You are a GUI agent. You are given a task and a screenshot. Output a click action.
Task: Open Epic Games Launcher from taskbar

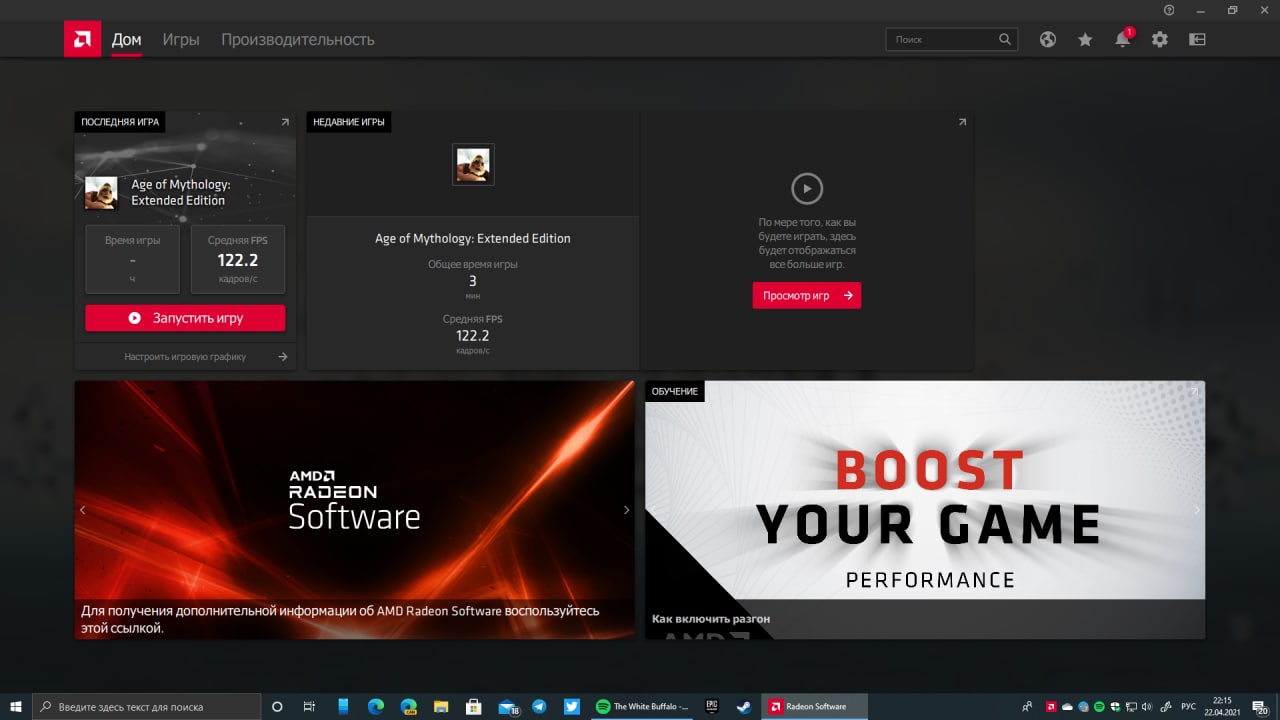(712, 706)
